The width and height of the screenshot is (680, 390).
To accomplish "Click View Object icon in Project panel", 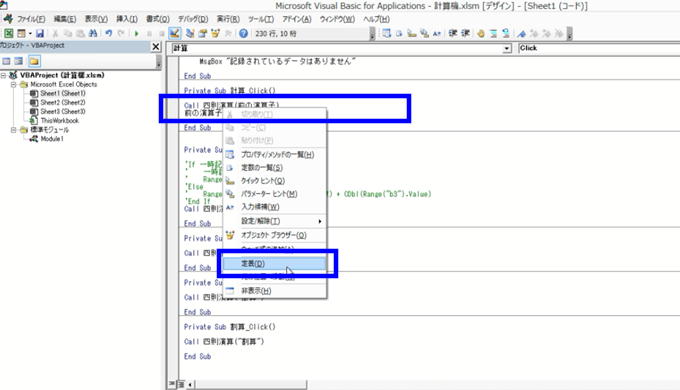I will [x=19, y=61].
